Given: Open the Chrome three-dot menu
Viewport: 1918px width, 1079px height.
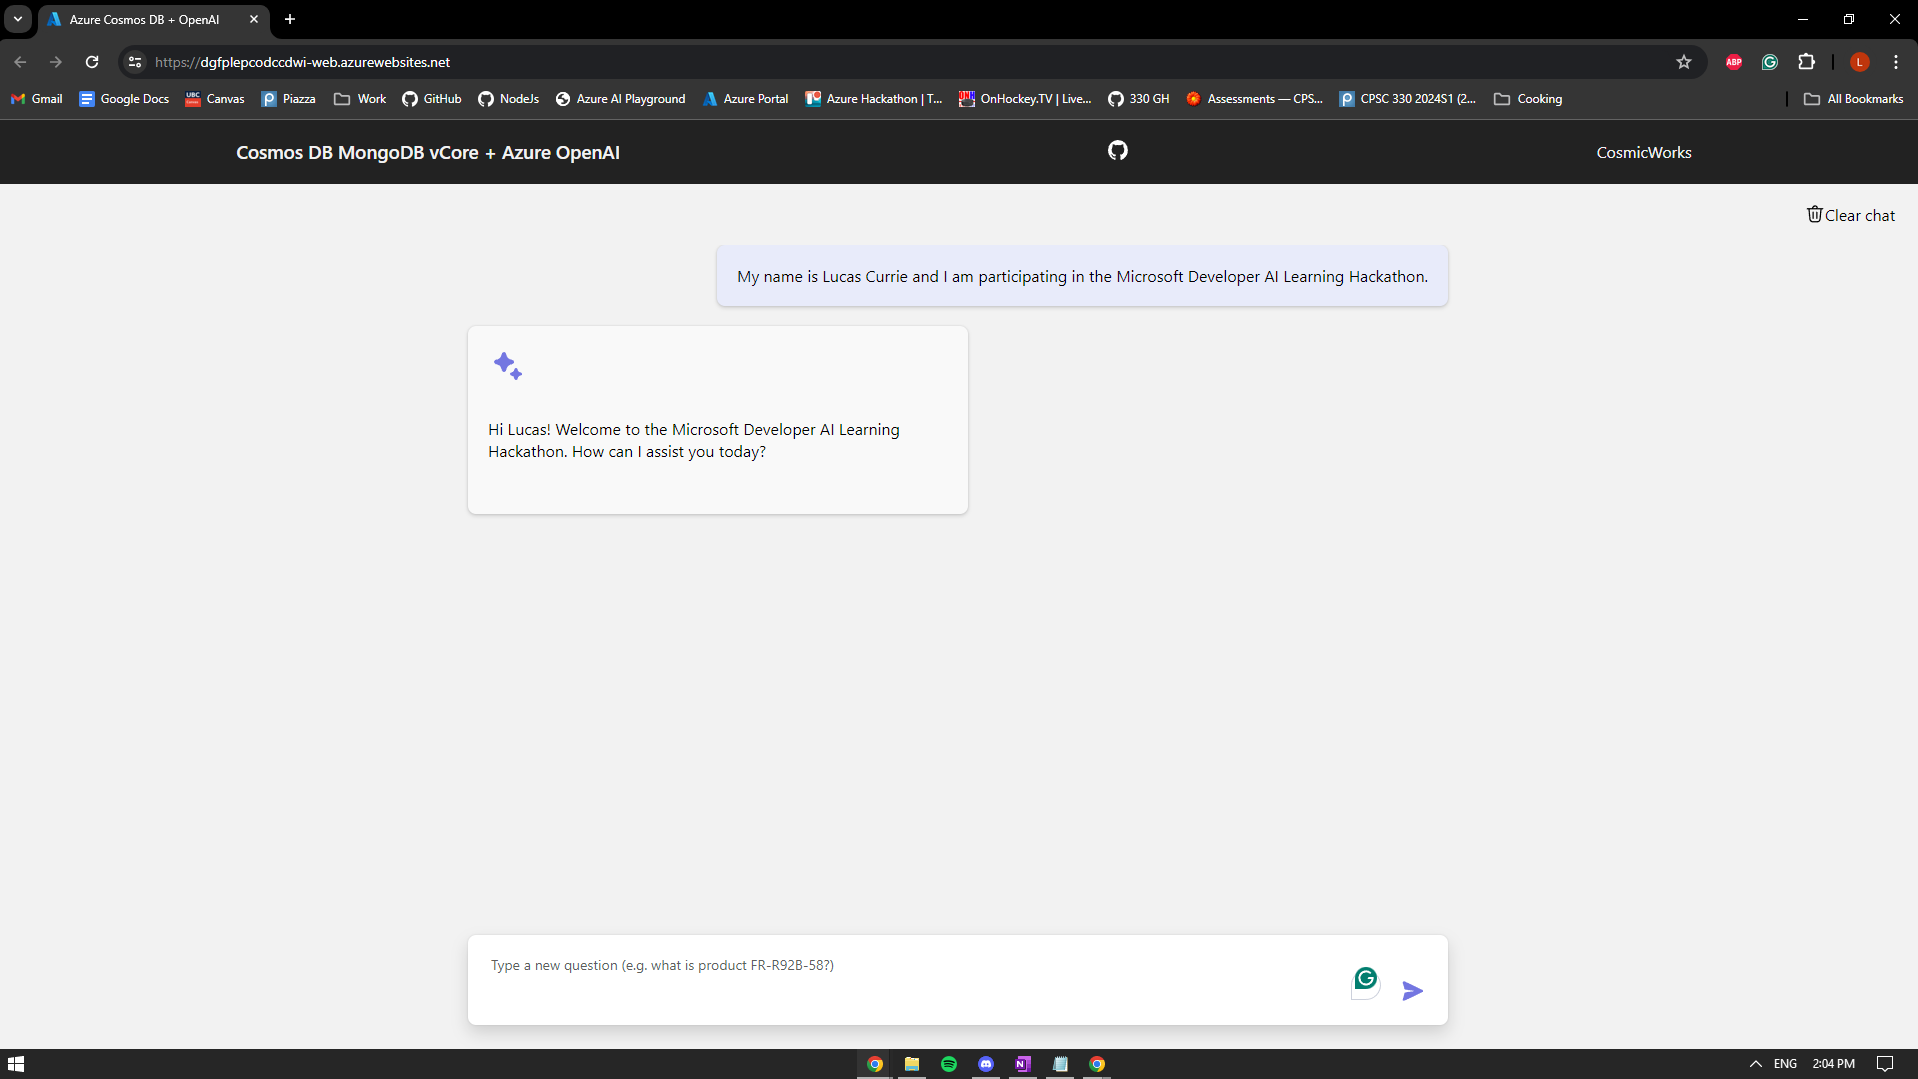Looking at the screenshot, I should [x=1896, y=62].
